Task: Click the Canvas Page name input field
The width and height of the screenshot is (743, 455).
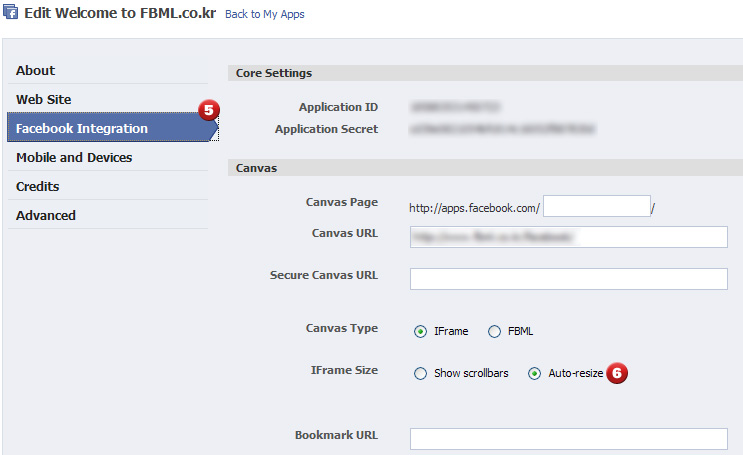Action: [x=597, y=206]
